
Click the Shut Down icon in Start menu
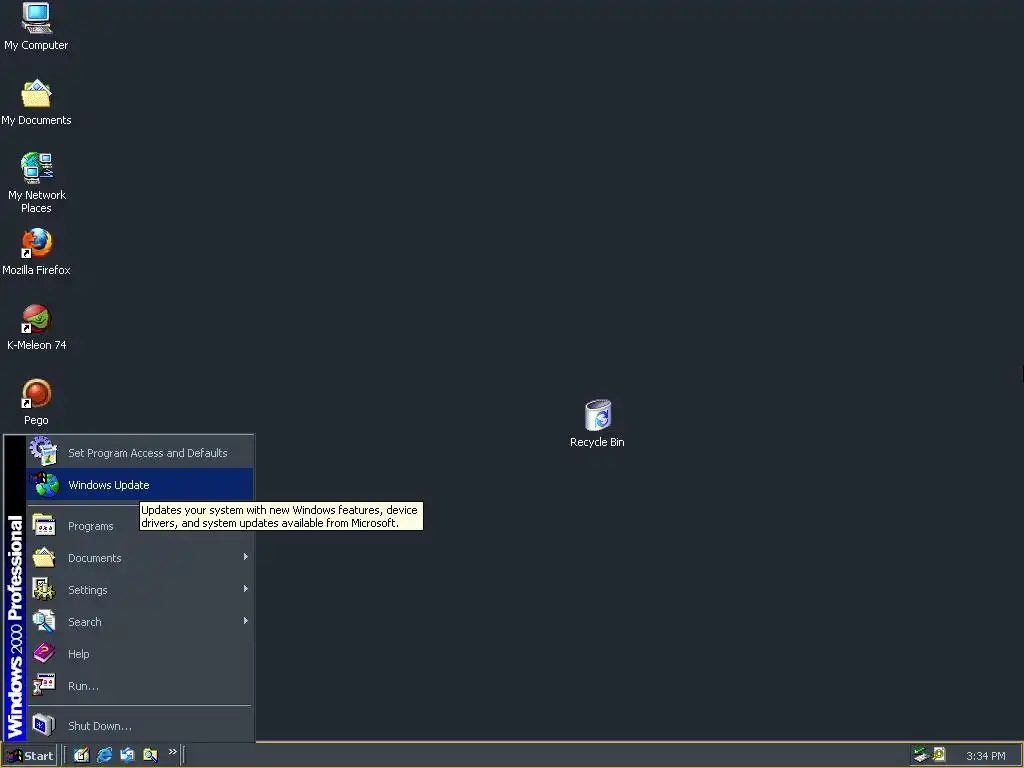click(44, 725)
